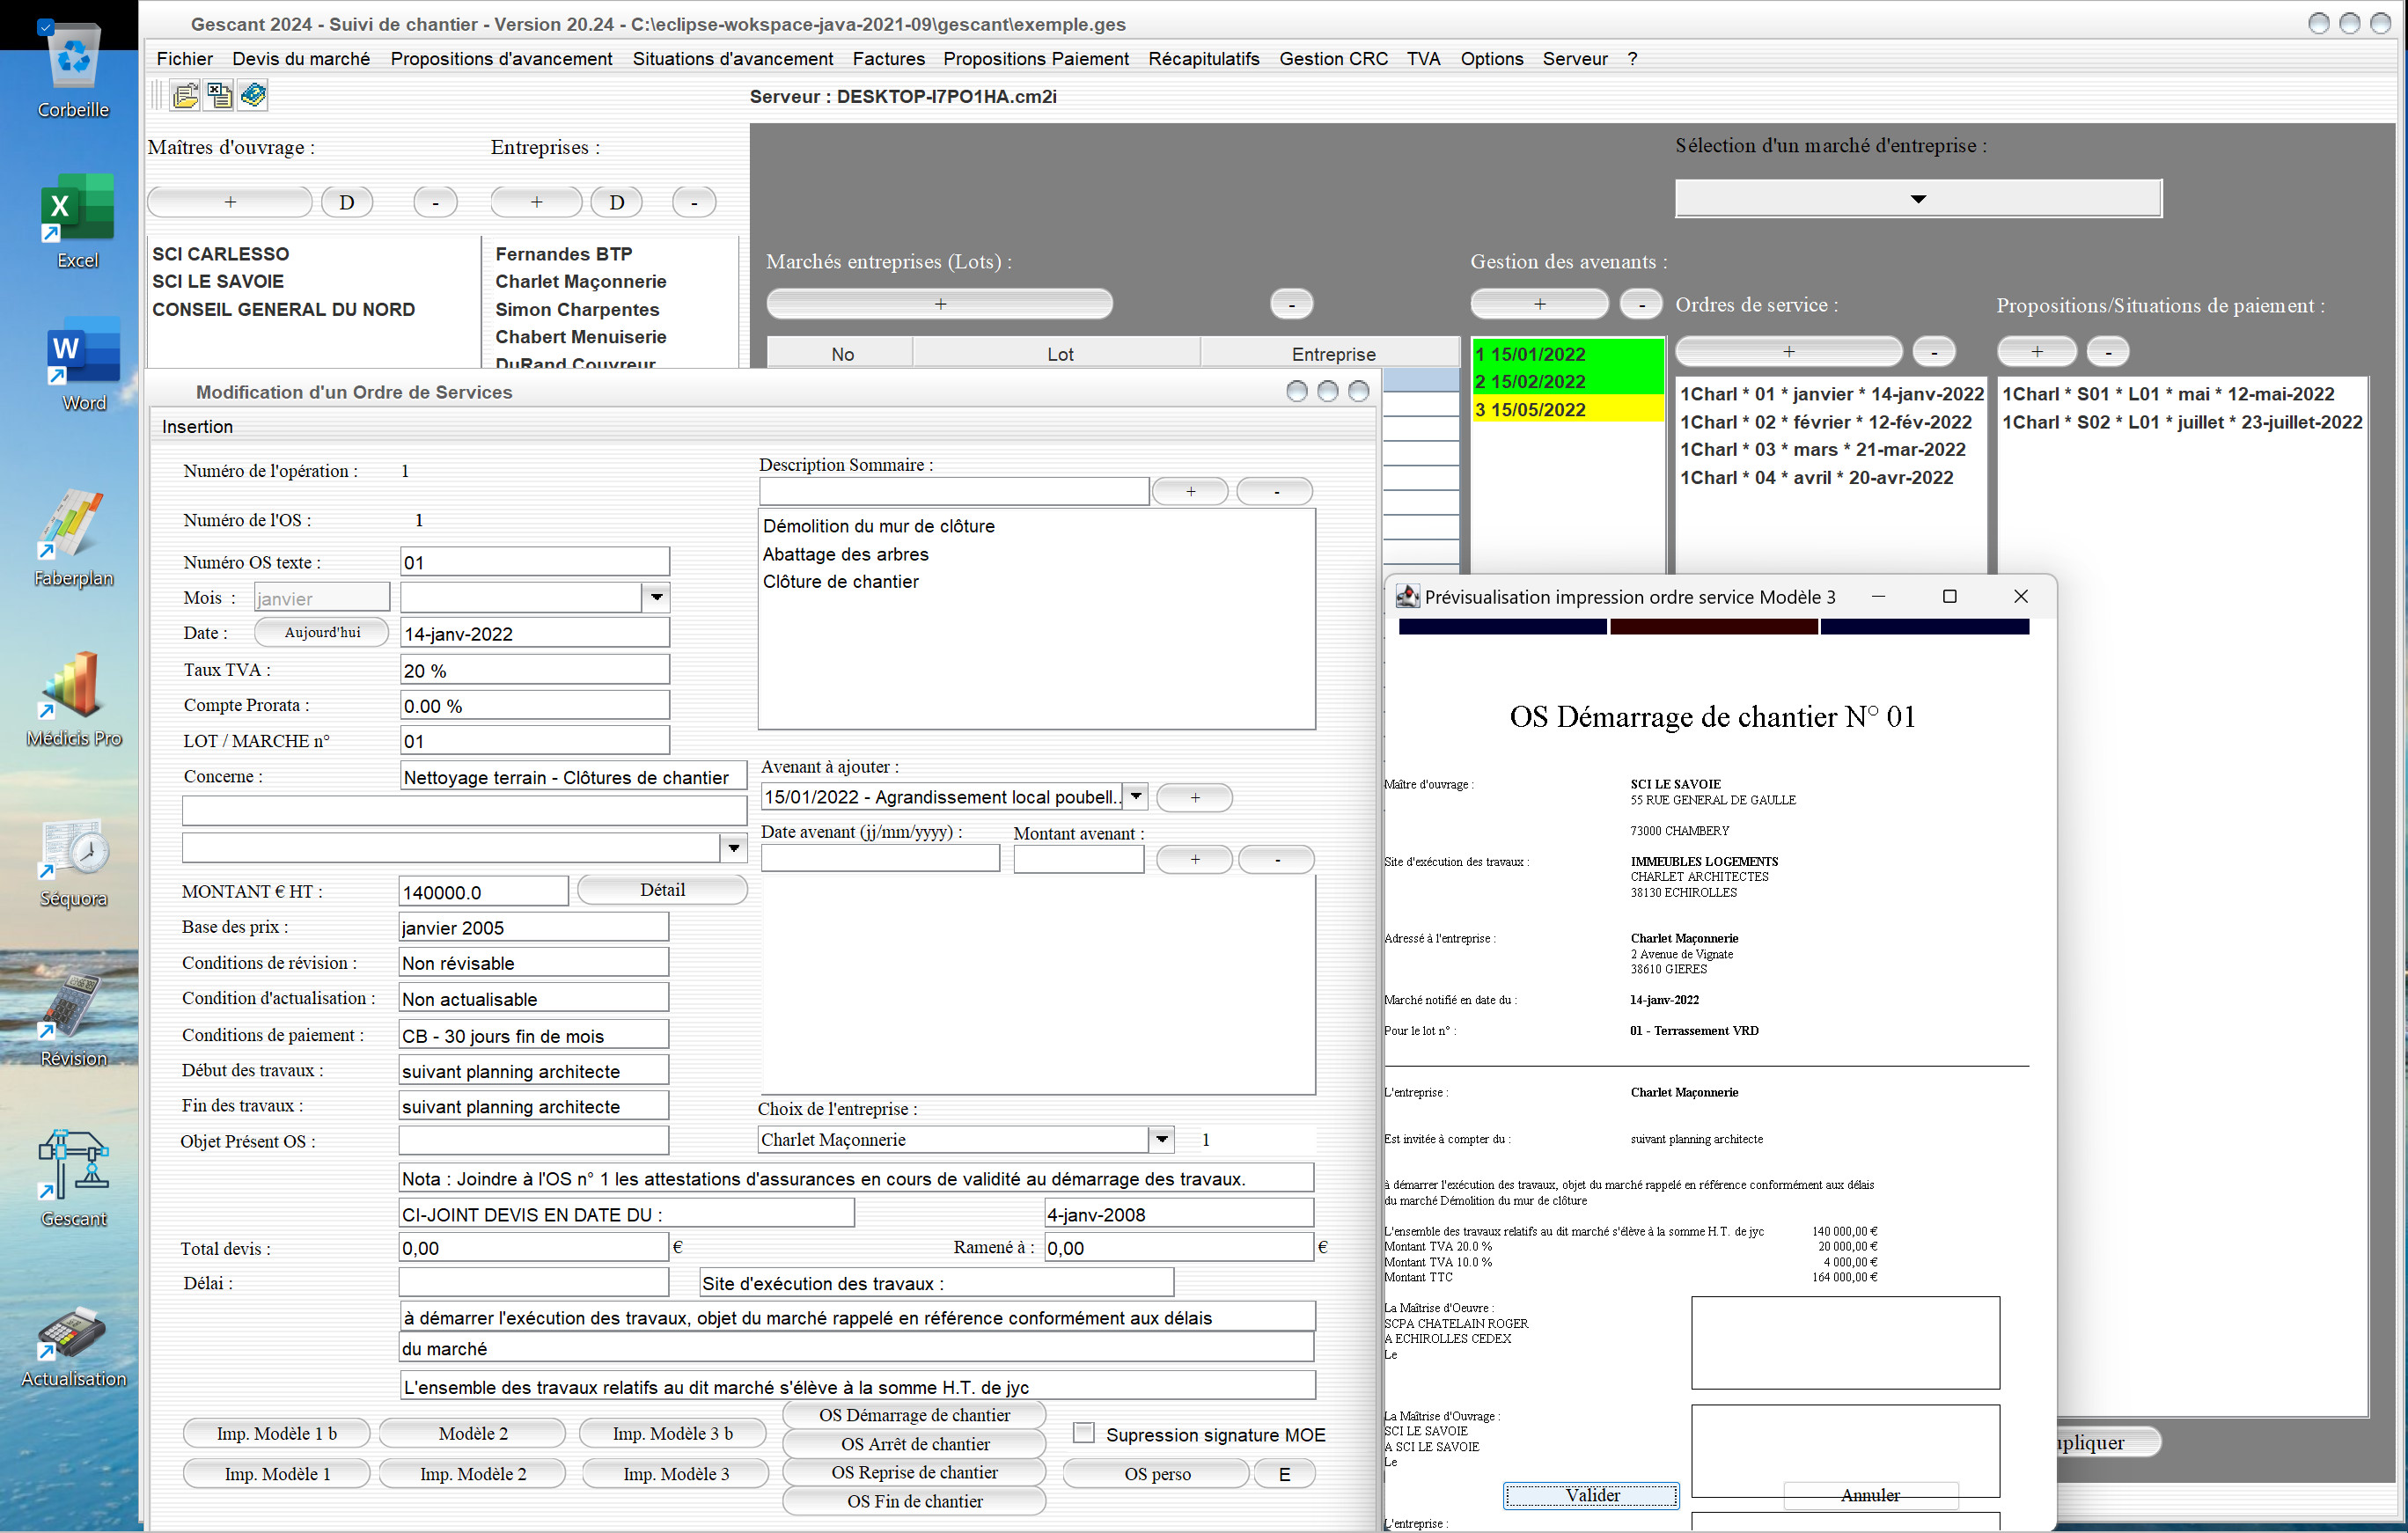This screenshot has width=2408, height=1533.
Task: Open file via toolbar folder icon
Action: point(185,96)
